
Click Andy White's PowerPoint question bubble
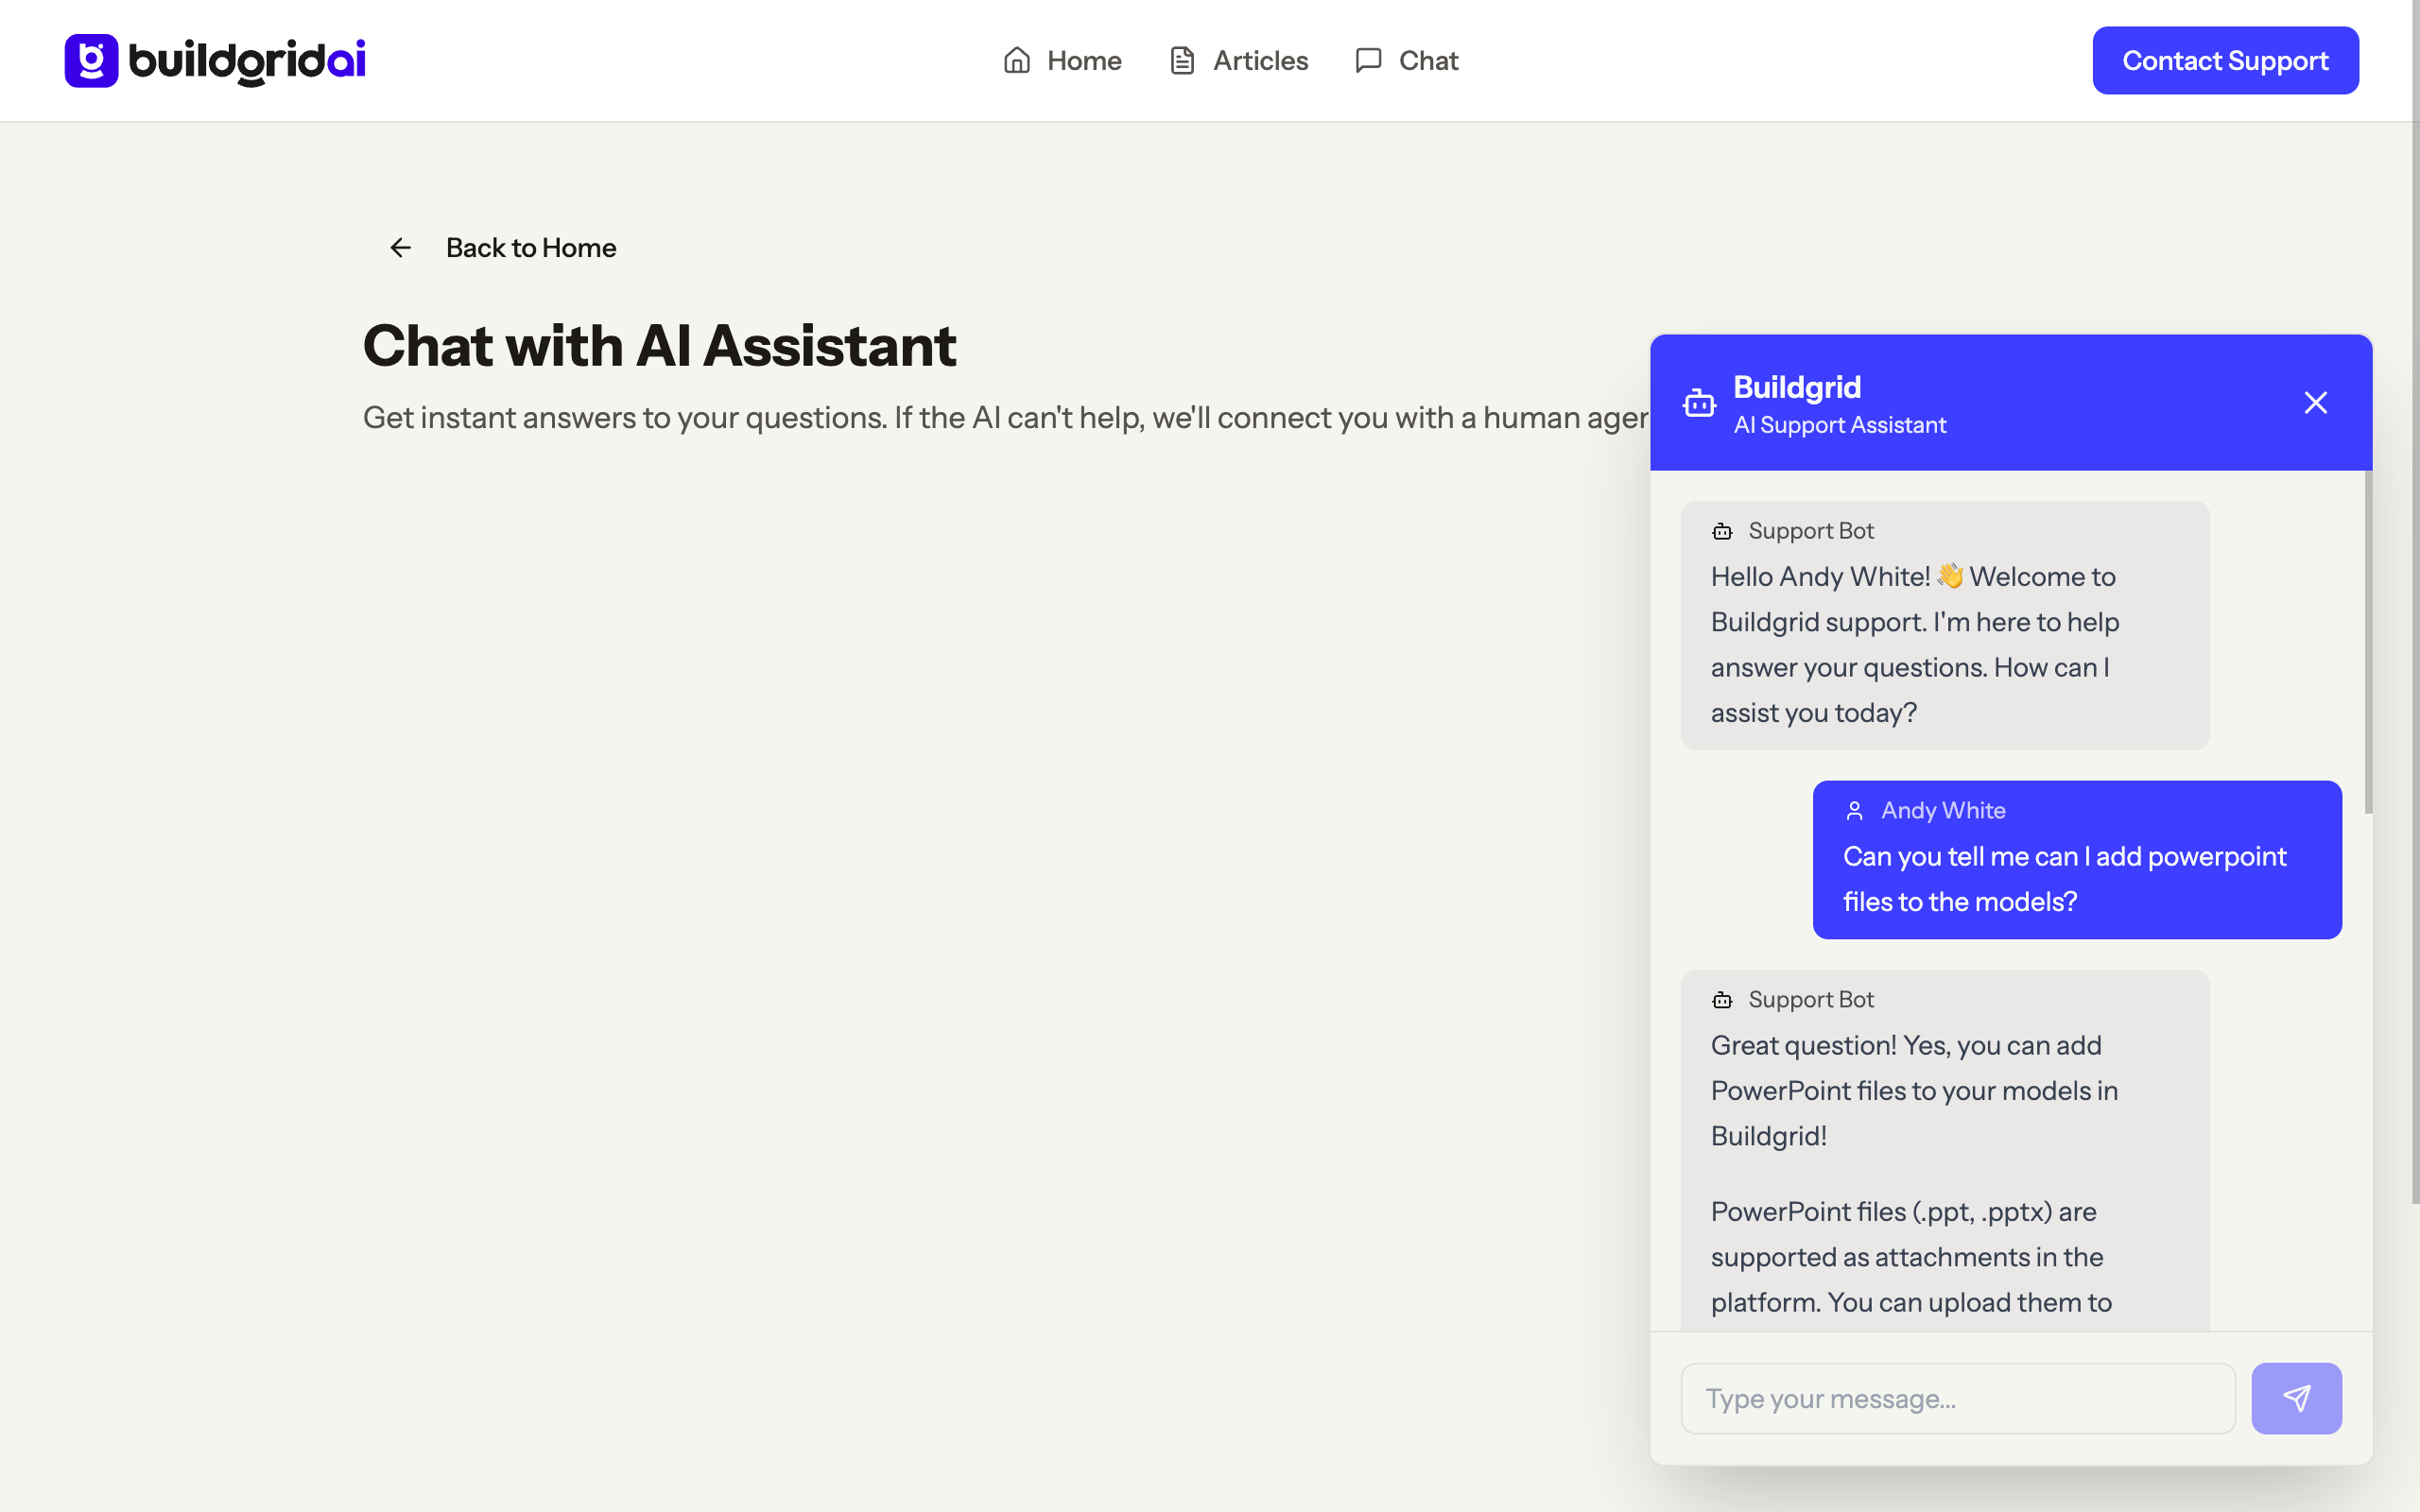[2076, 878]
